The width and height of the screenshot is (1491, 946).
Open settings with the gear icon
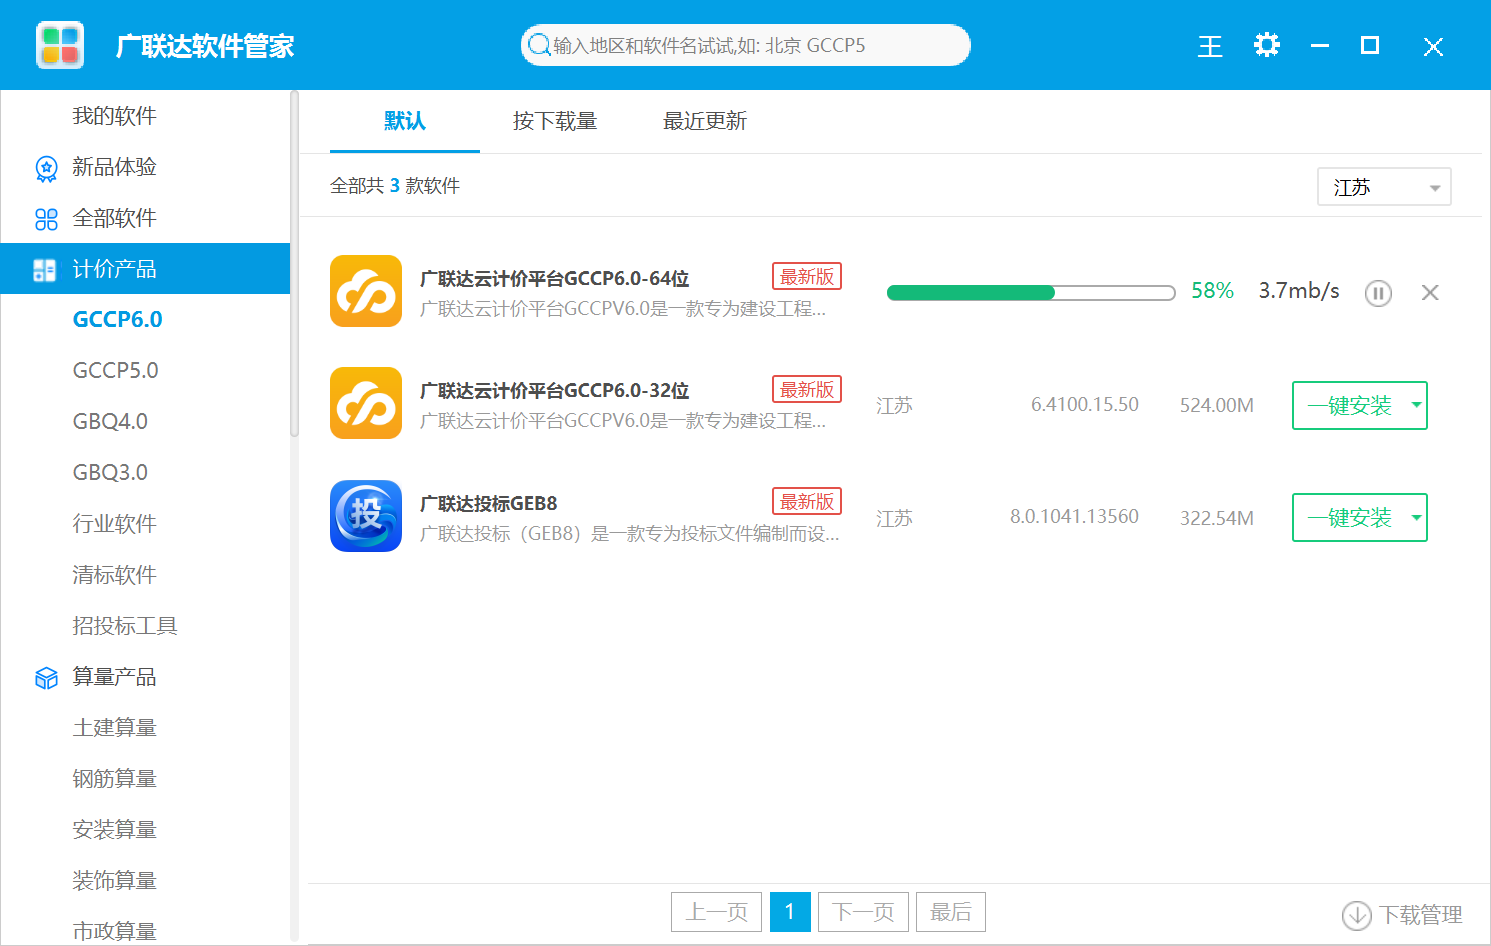point(1267,45)
